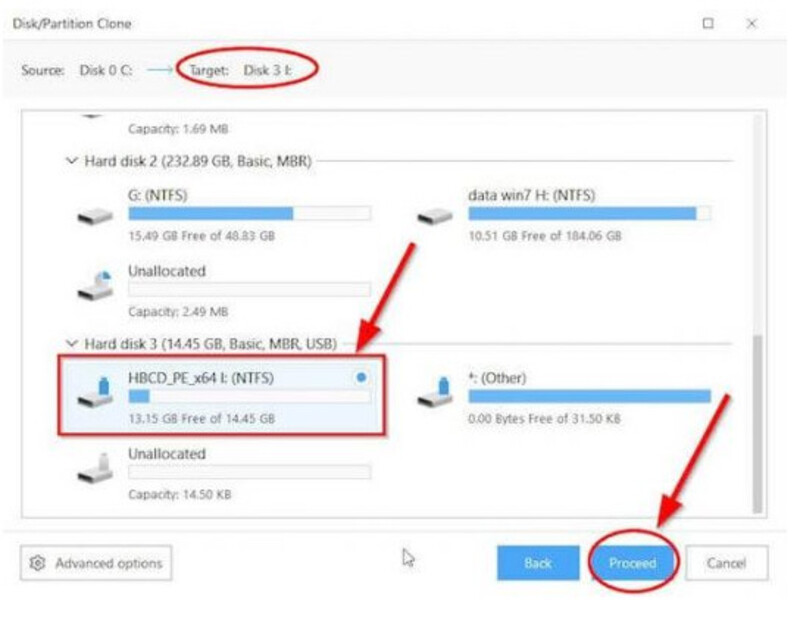Image resolution: width=800 pixels, height=622 pixels.
Task: Close the Disk/Partition Clone window
Action: 752,23
